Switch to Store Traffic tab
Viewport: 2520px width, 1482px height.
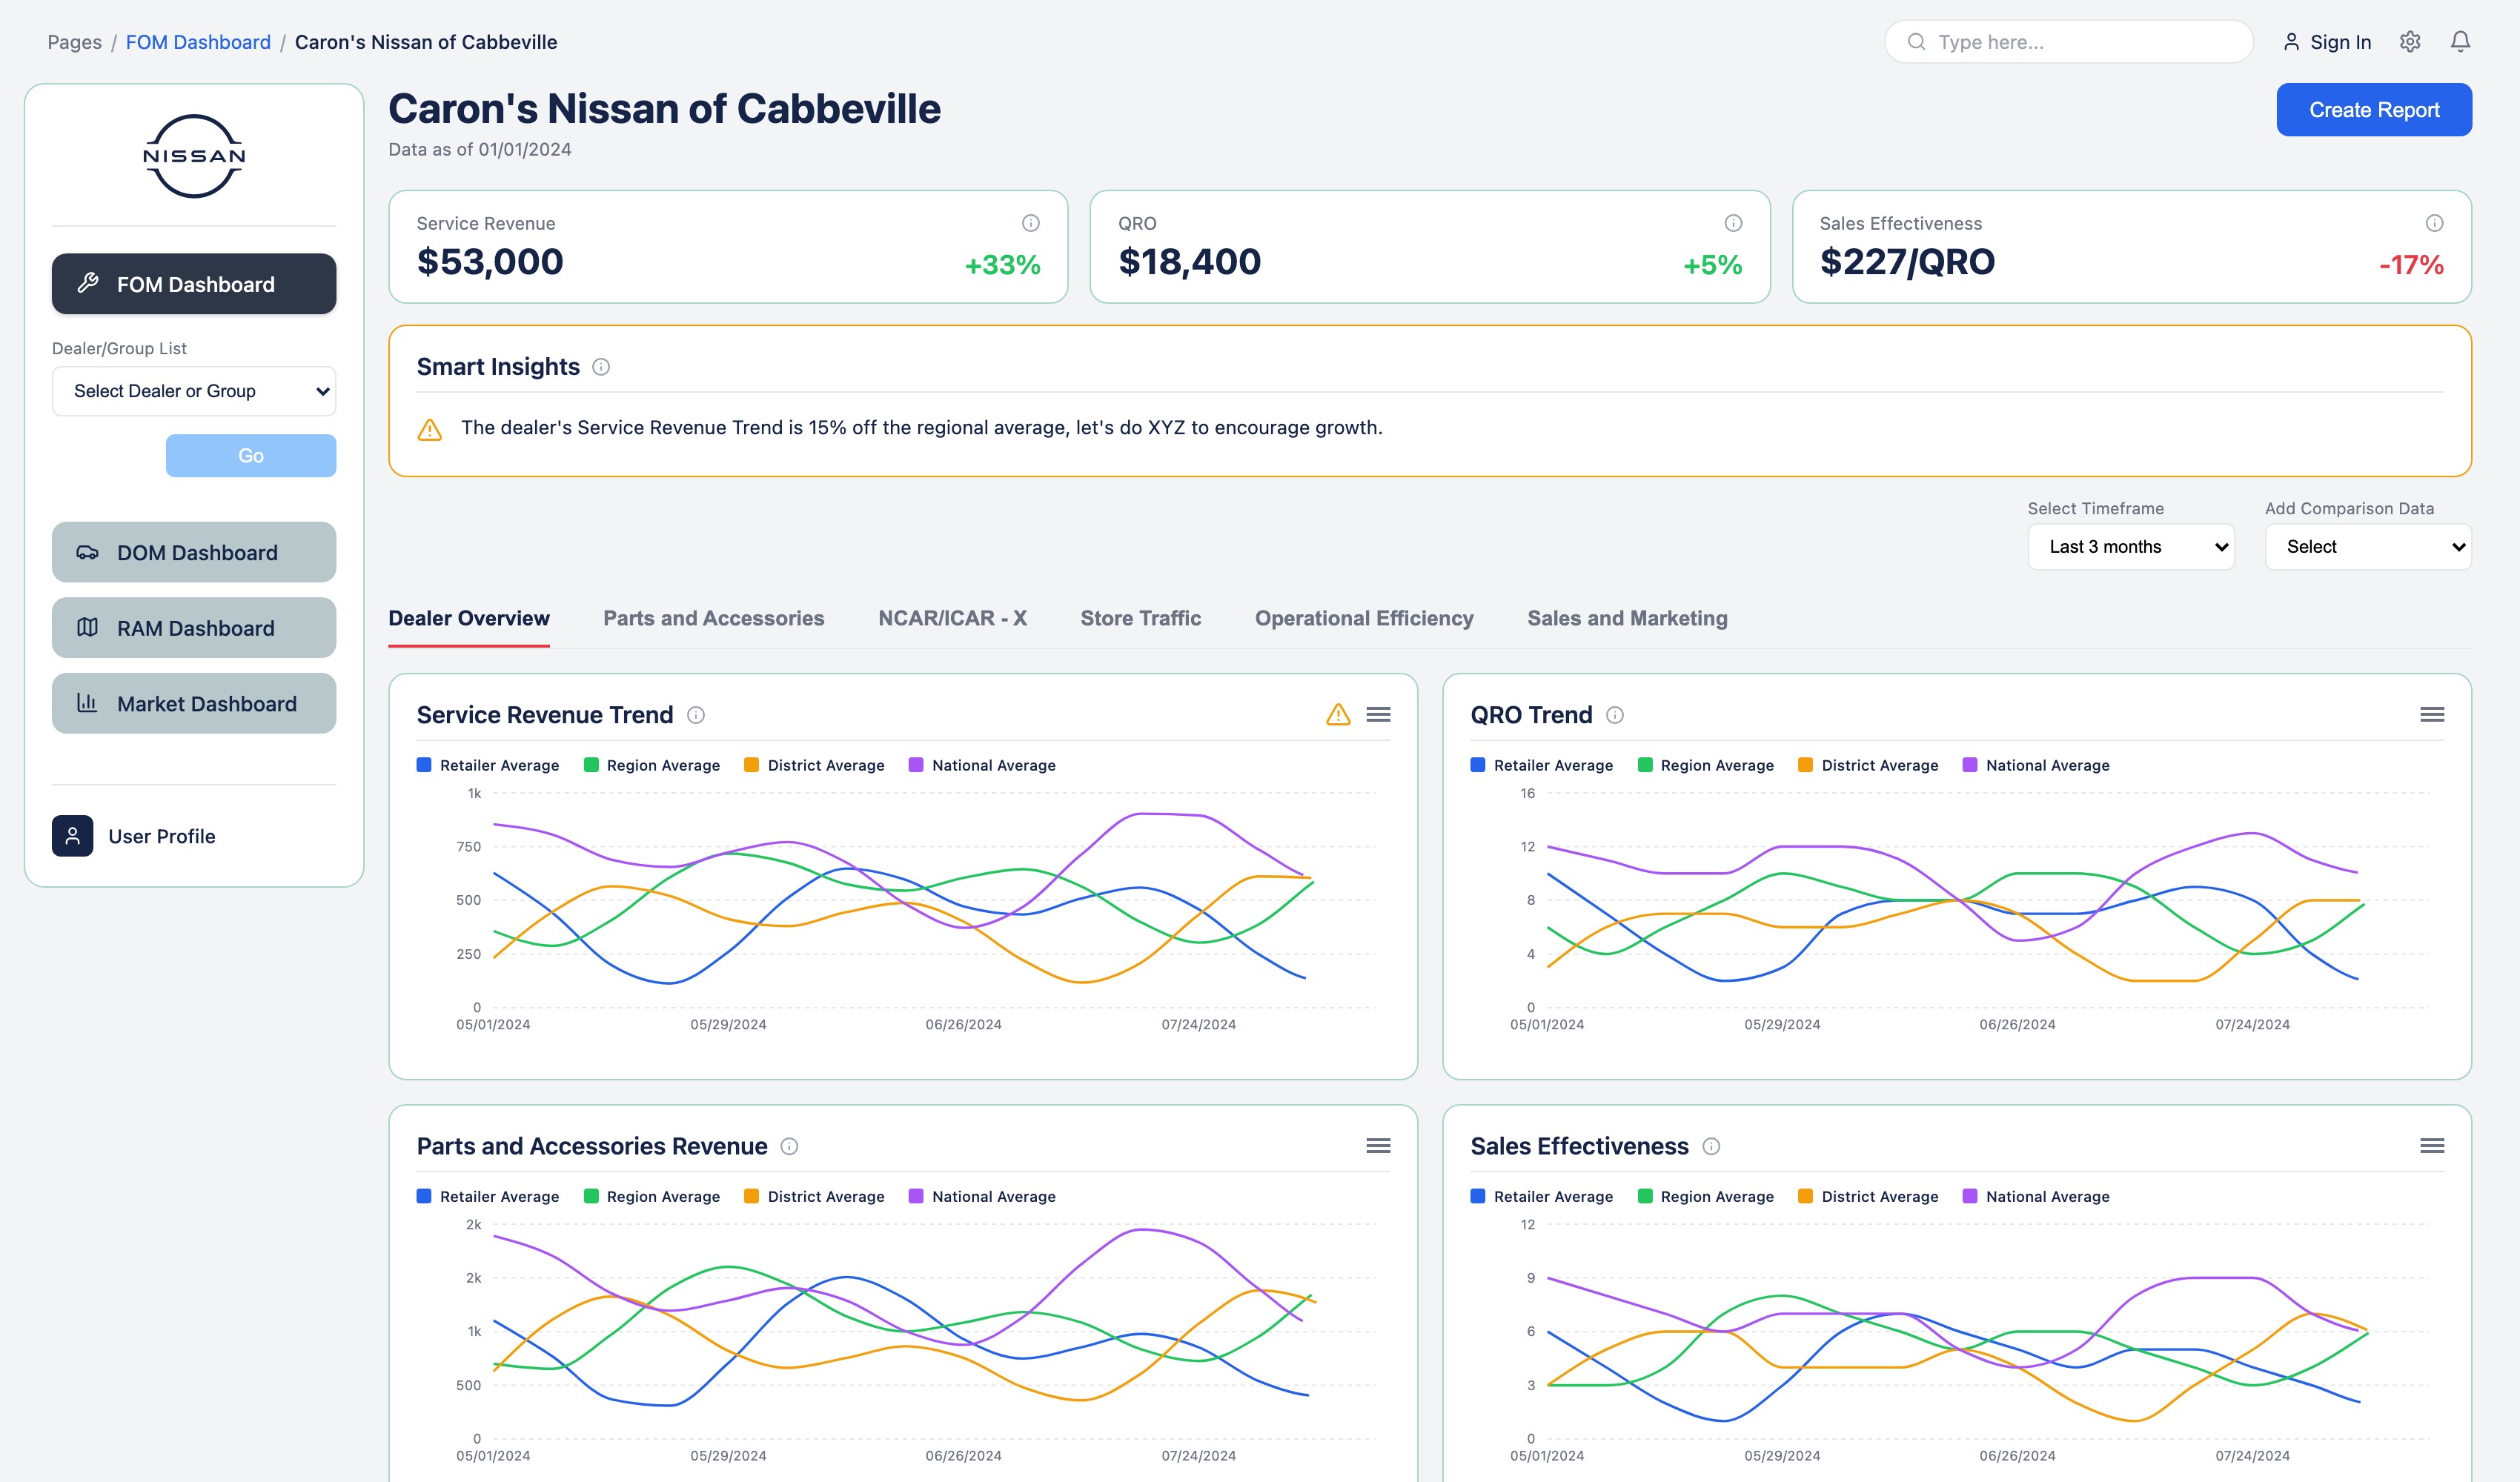pos(1141,618)
